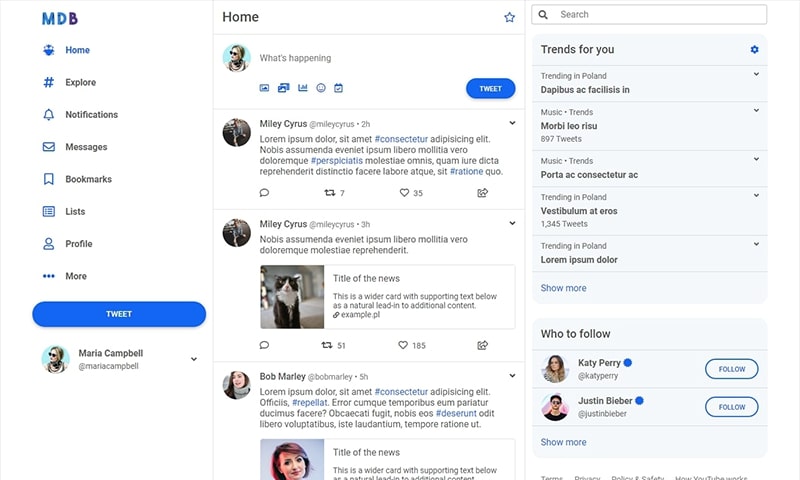Click reply icon on Miley Cyrus 3h tweet
The height and width of the screenshot is (480, 800).
pos(264,345)
